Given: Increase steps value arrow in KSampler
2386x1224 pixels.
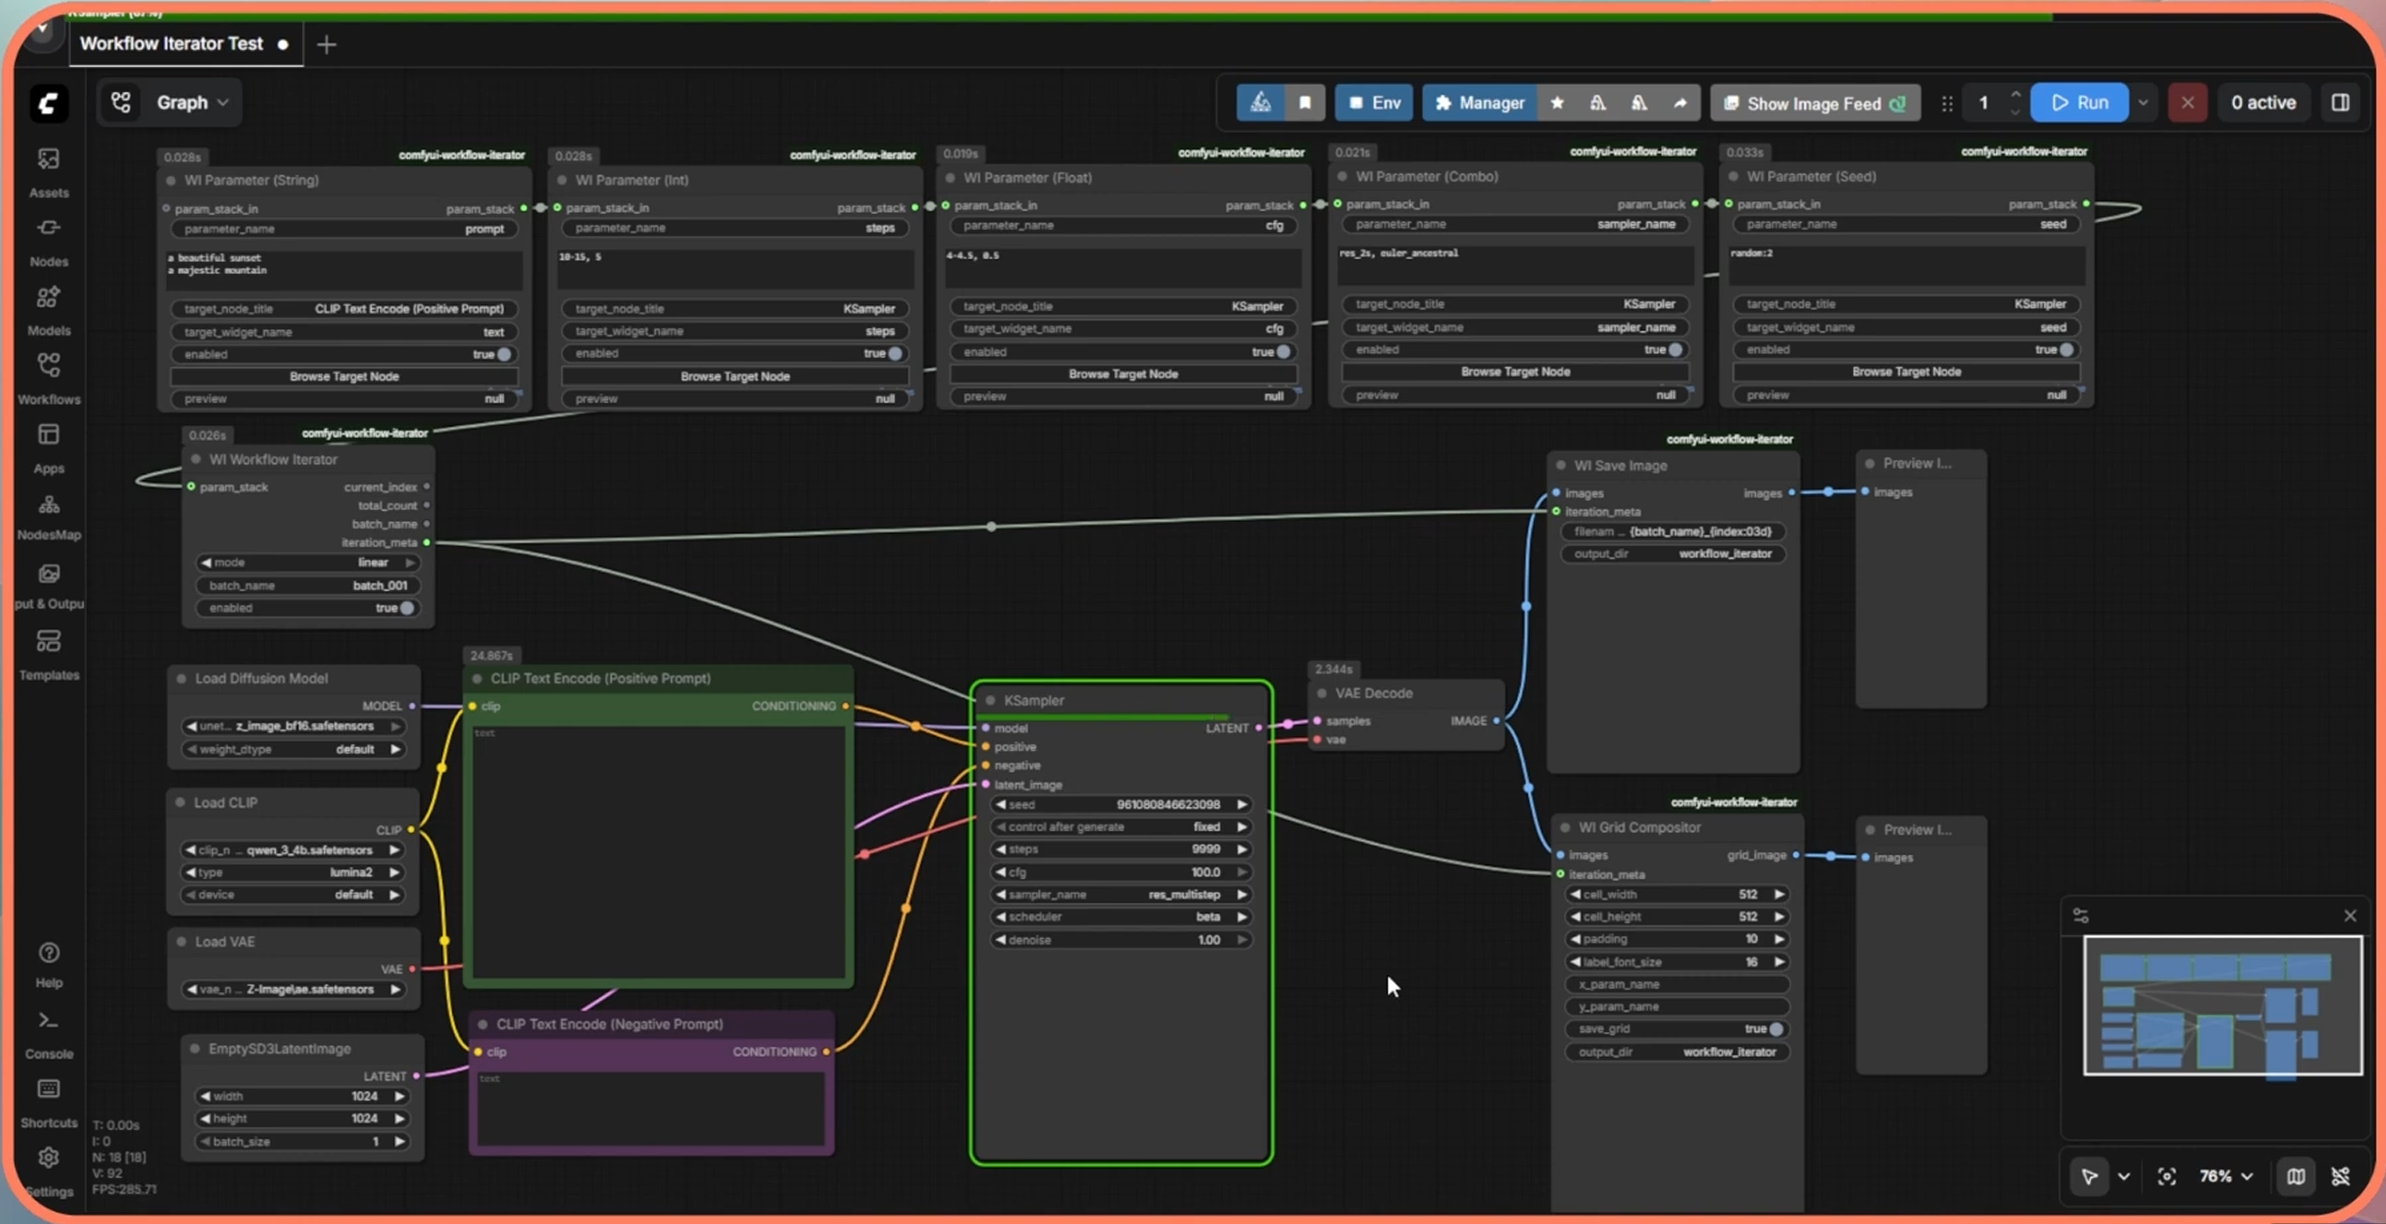Looking at the screenshot, I should click(1242, 849).
